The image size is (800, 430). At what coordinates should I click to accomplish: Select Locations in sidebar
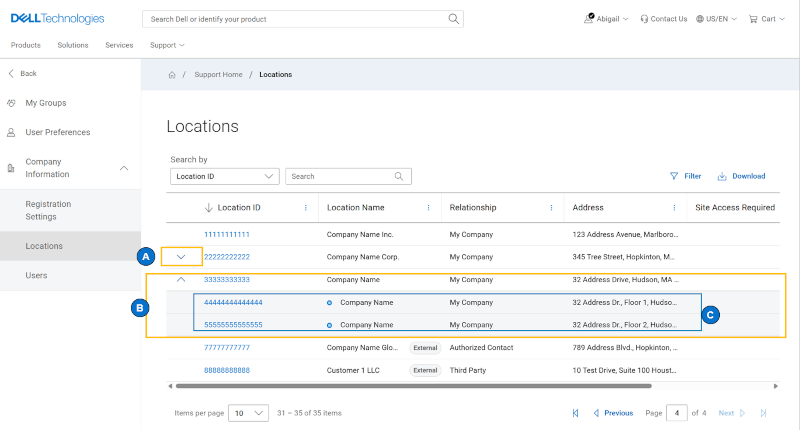70,246
